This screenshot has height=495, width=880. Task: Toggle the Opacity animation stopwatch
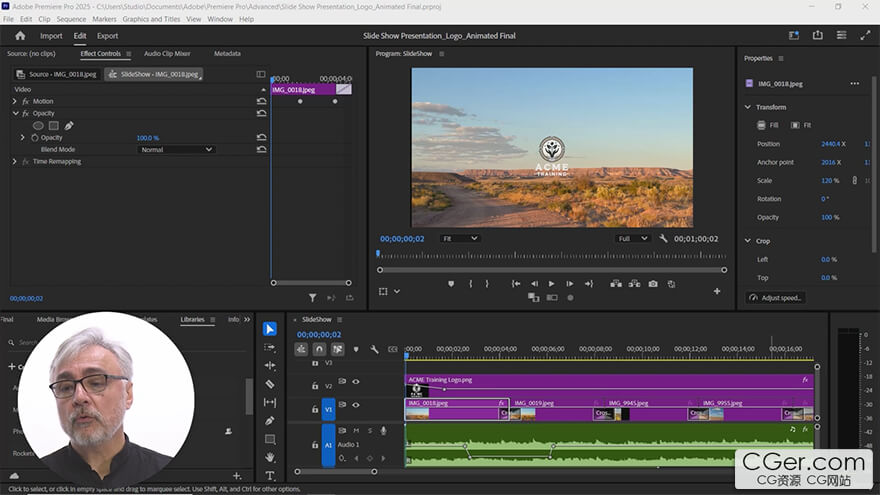point(34,137)
